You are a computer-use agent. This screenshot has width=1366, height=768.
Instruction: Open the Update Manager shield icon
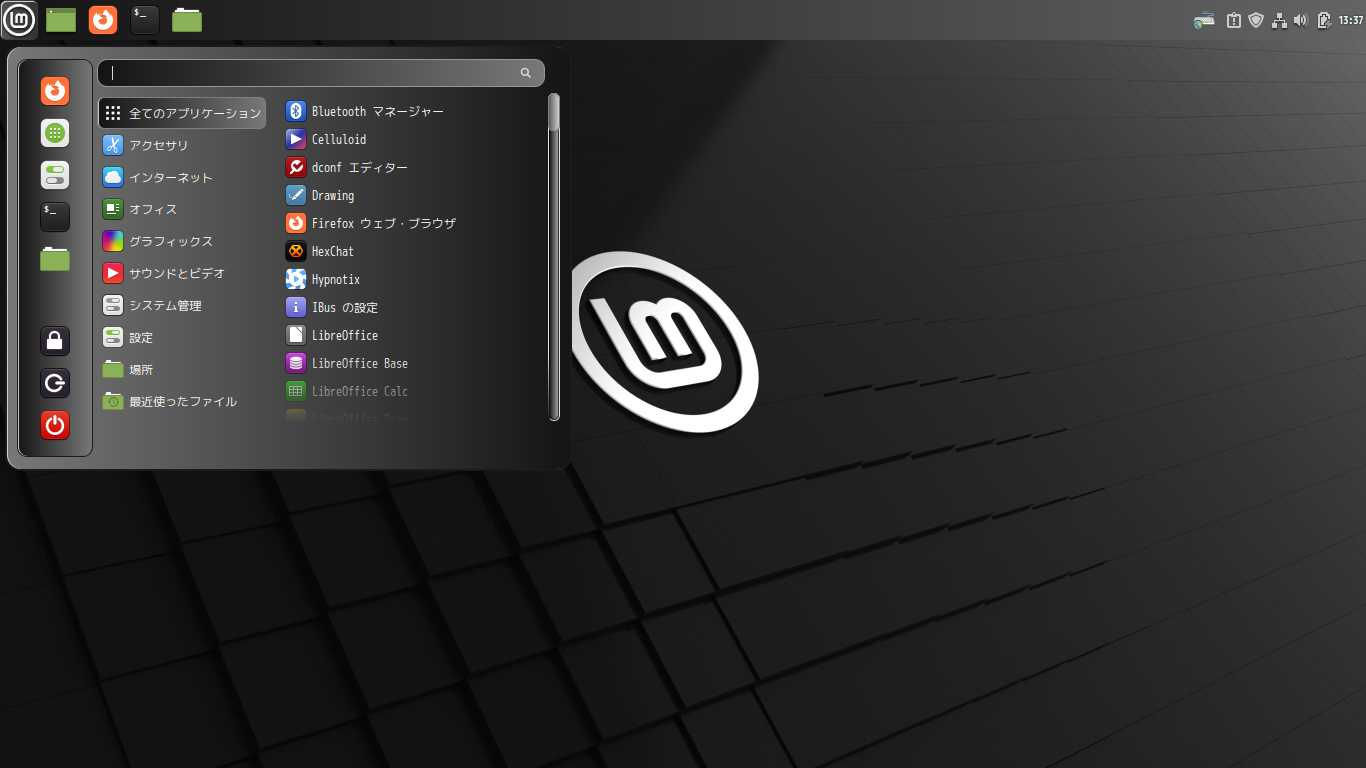click(1257, 20)
